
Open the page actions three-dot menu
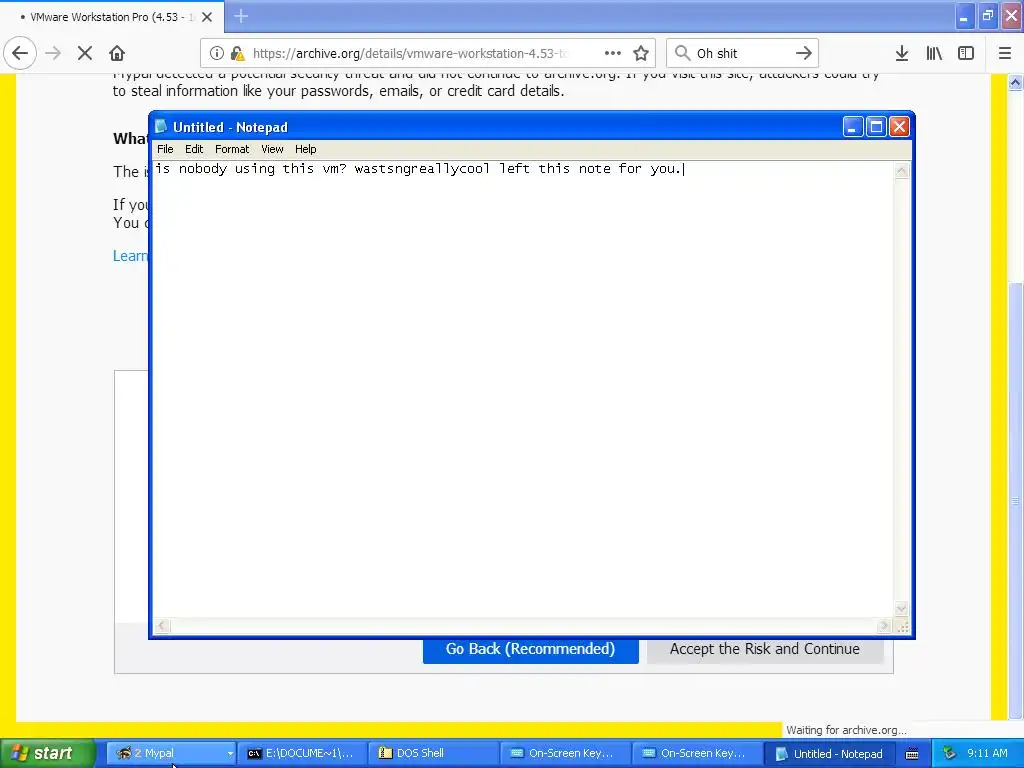tap(613, 53)
